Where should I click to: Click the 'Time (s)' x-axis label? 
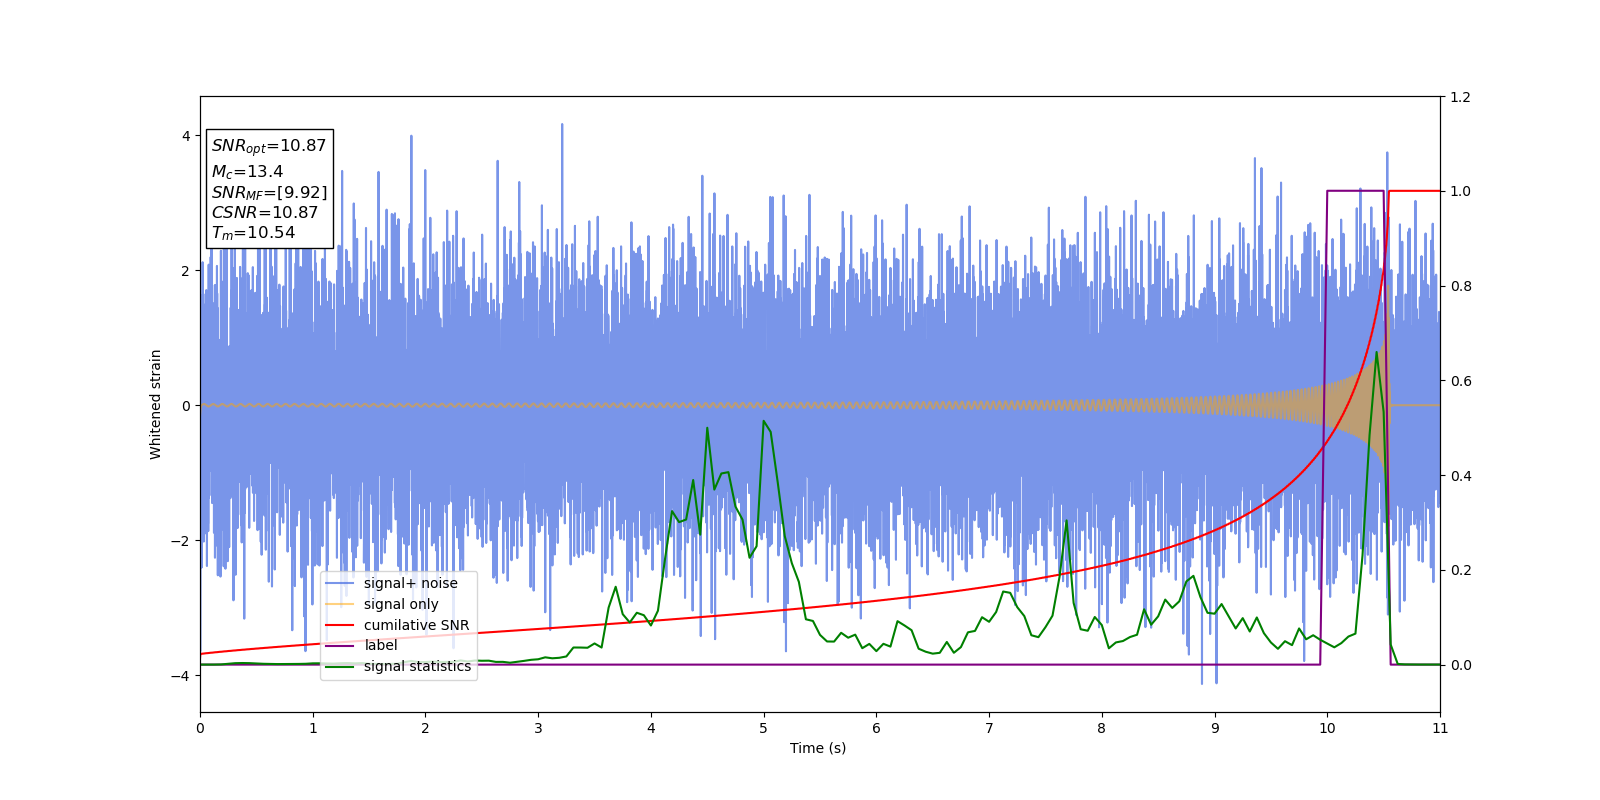[x=818, y=748]
